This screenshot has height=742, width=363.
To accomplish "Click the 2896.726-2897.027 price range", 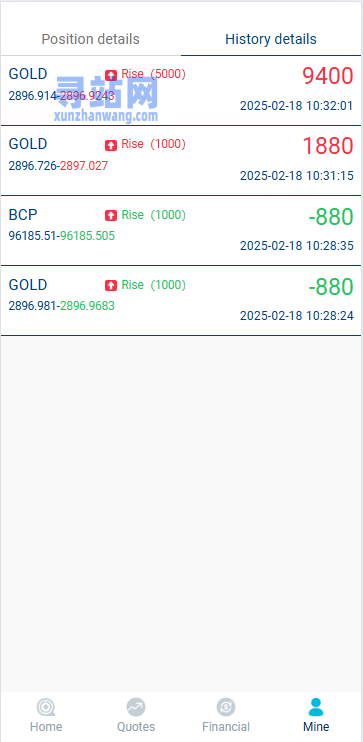I will coord(58,166).
